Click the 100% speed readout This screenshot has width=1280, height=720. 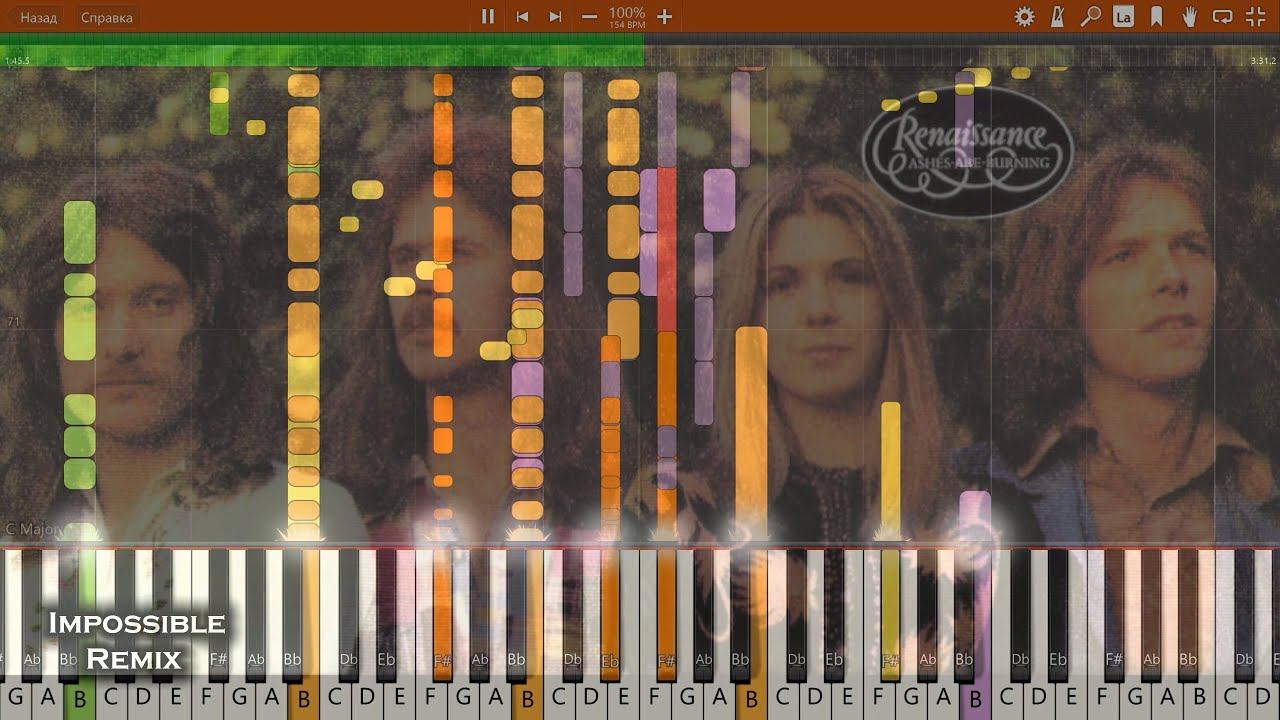(627, 13)
